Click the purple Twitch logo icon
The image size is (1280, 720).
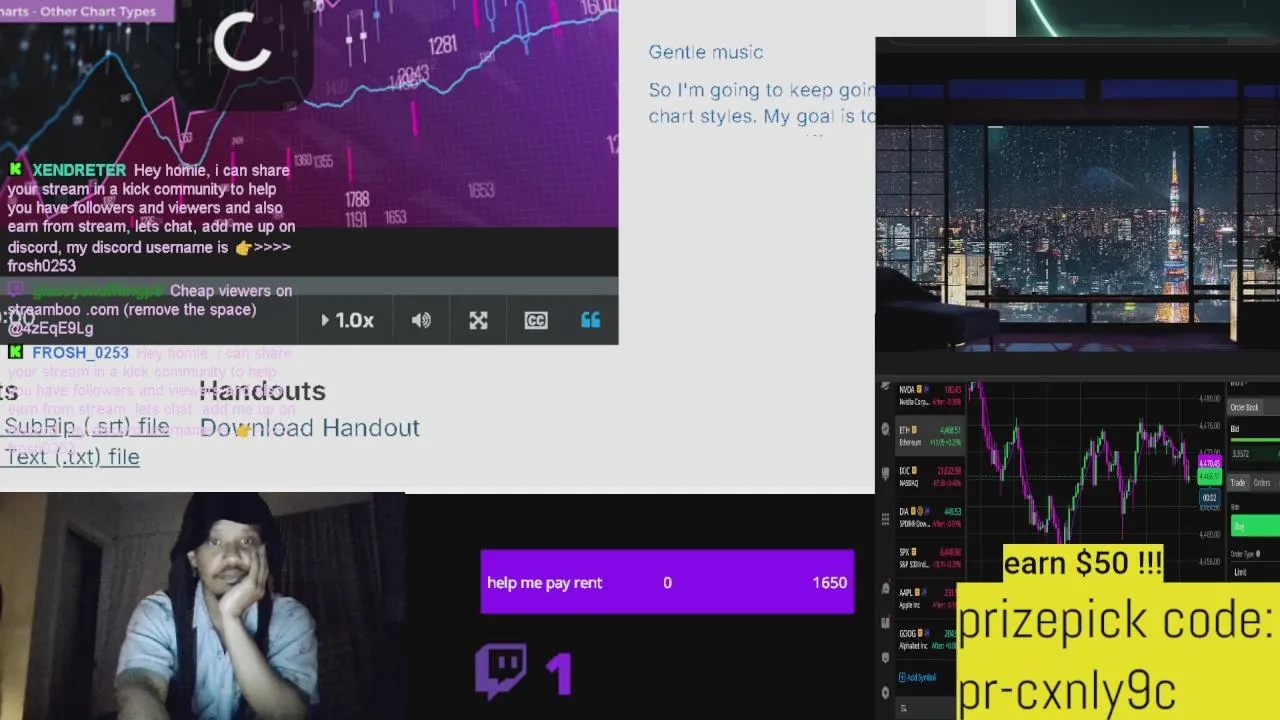[x=501, y=670]
